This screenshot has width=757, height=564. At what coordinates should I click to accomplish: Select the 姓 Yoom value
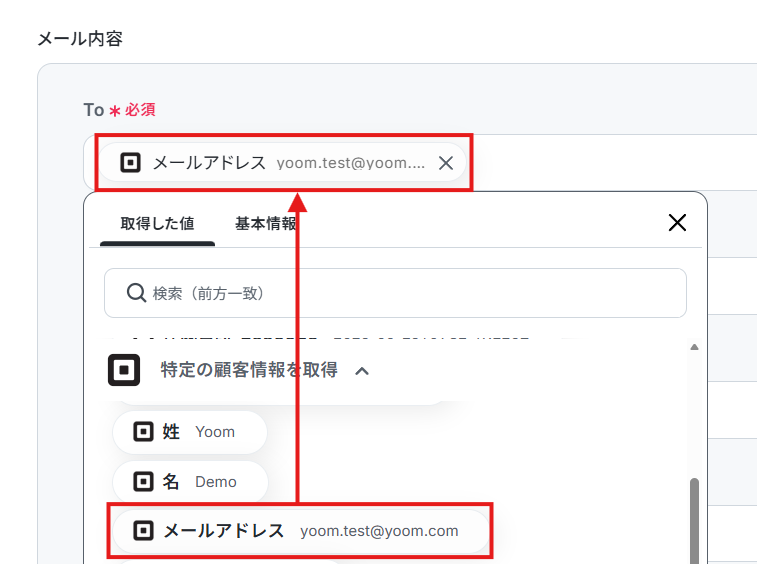click(x=190, y=432)
